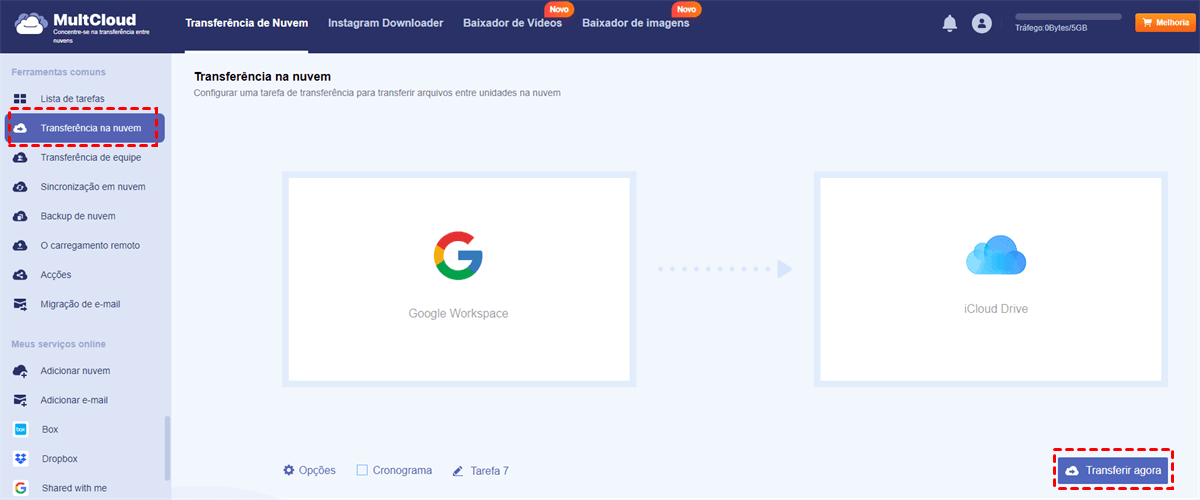
Task: Open the user account avatar
Action: [x=982, y=24]
